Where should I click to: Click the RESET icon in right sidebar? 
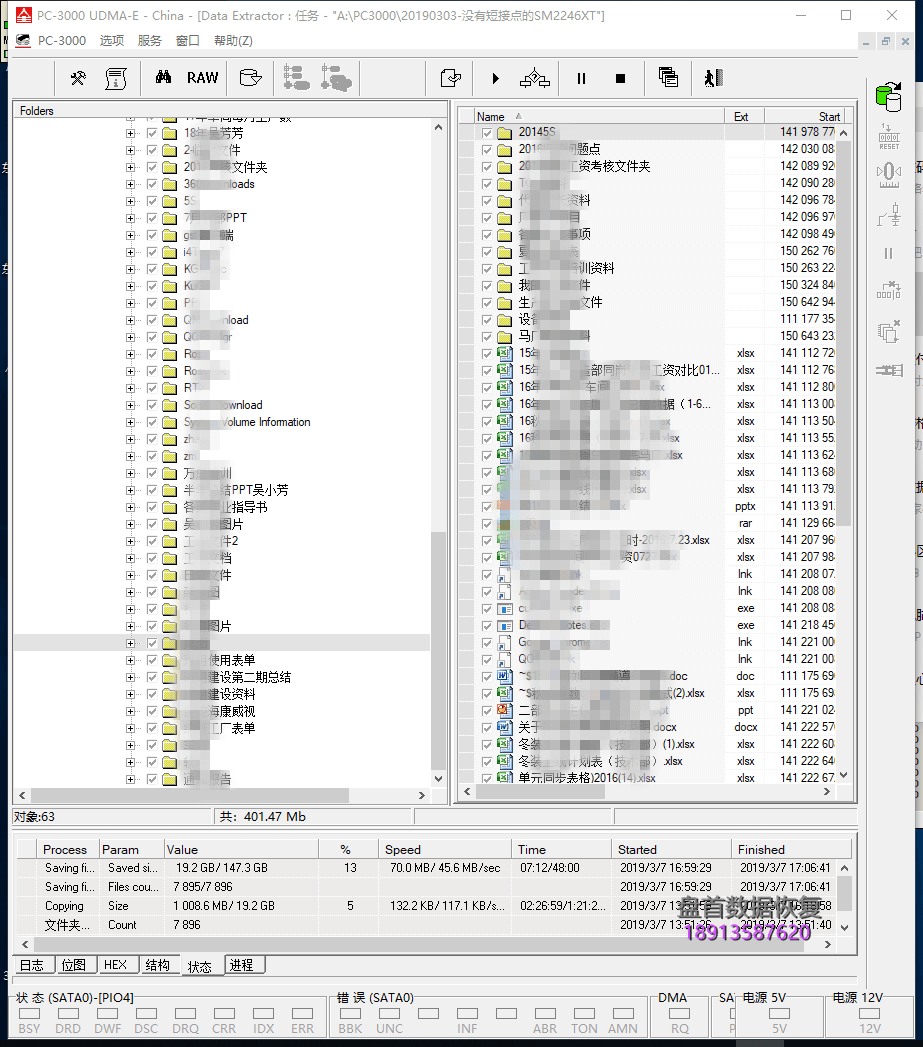click(889, 136)
